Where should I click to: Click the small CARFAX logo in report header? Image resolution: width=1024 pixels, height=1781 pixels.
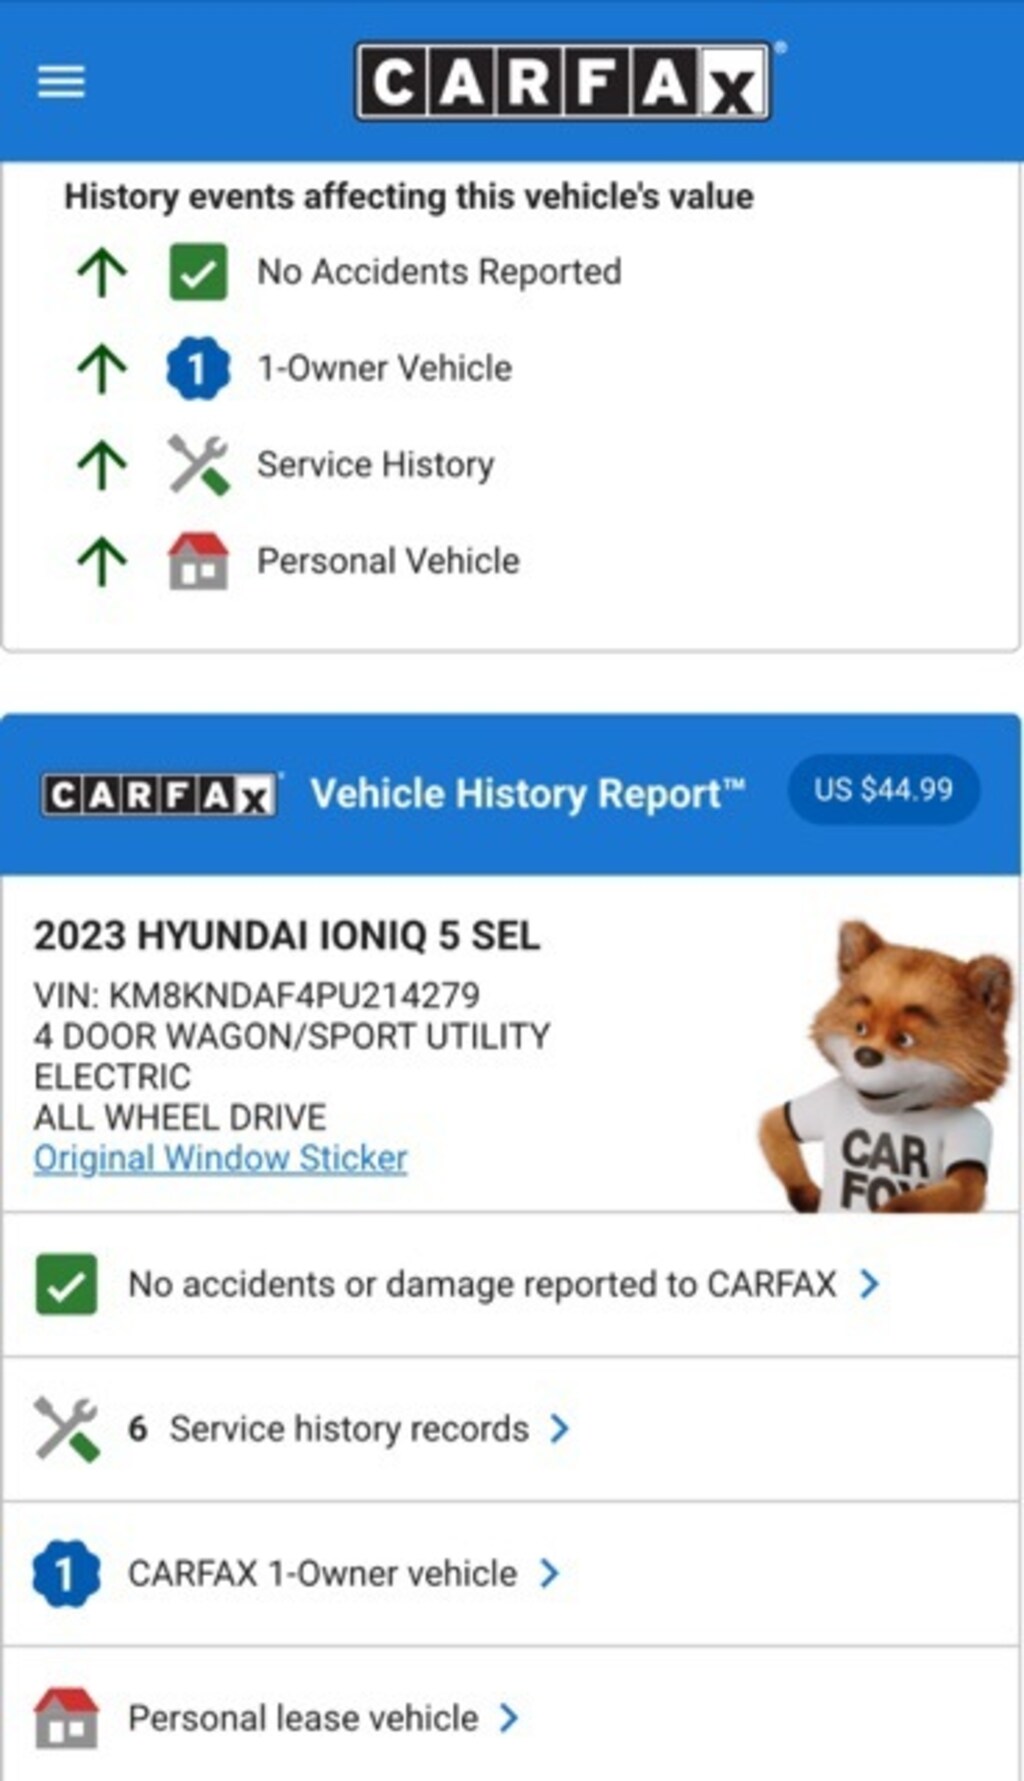(x=160, y=796)
